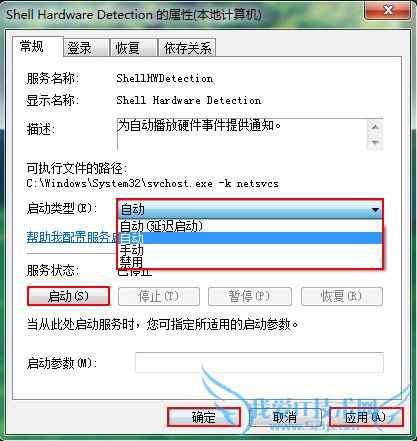Viewport: 417px width, 441px height.
Task: Click the 停止(T) button
Action: (159, 296)
